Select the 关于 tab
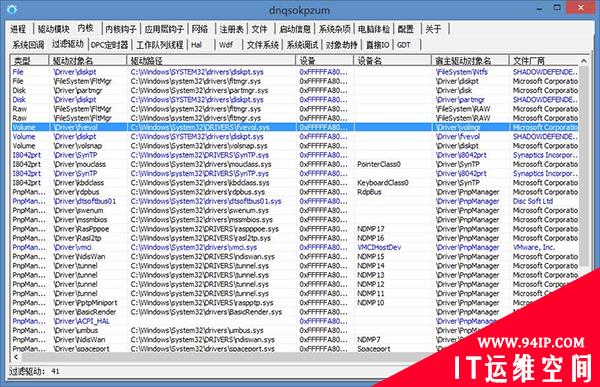The width and height of the screenshot is (600, 387). (433, 29)
